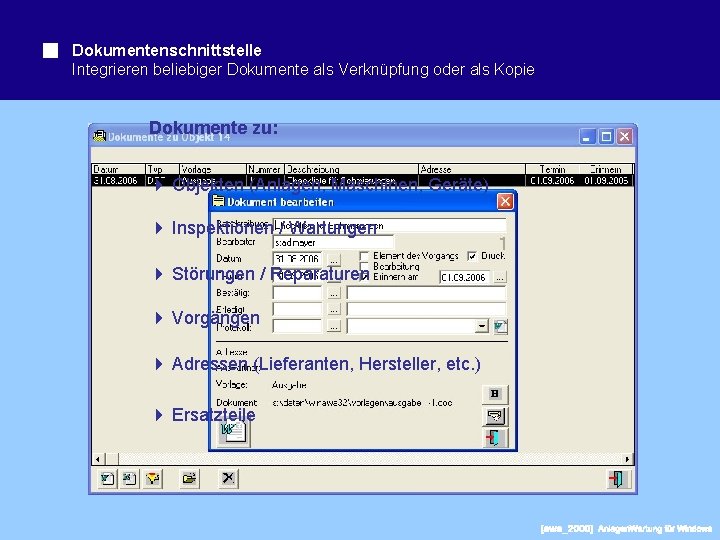This screenshot has width=720, height=540.
Task: Click the Erledigt wide text field
Action: point(426,309)
